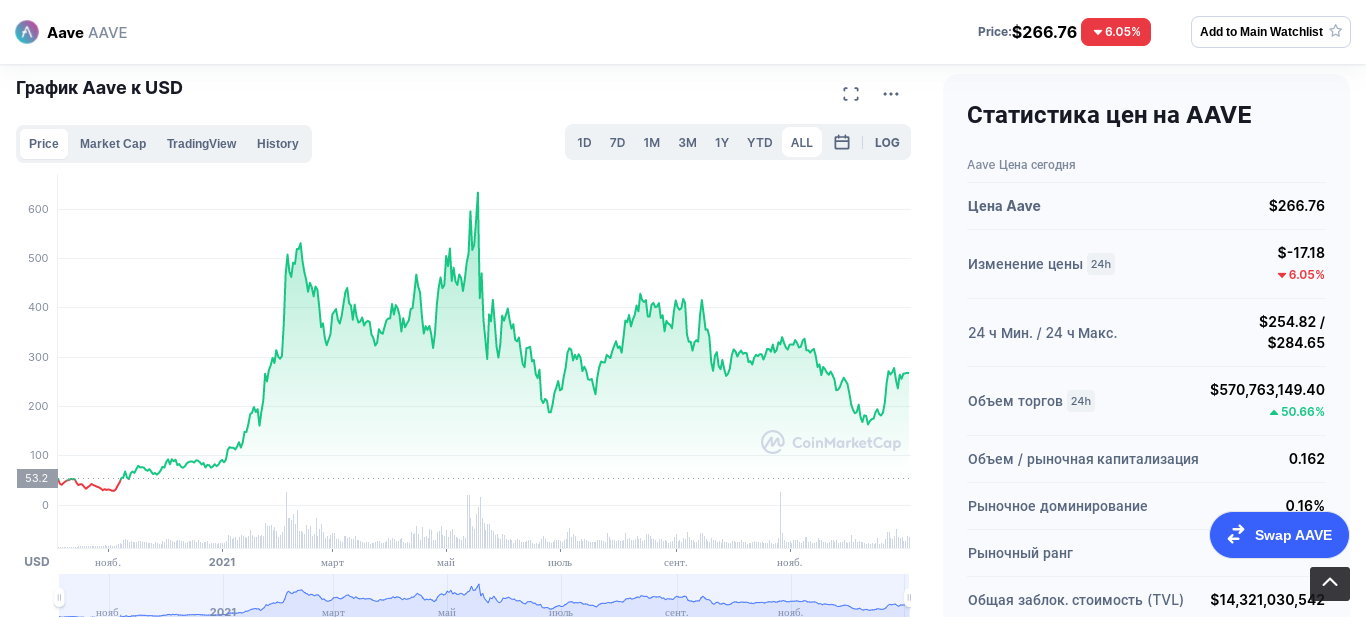Switch to the Market Cap tab
1366x617 pixels.
[x=113, y=143]
